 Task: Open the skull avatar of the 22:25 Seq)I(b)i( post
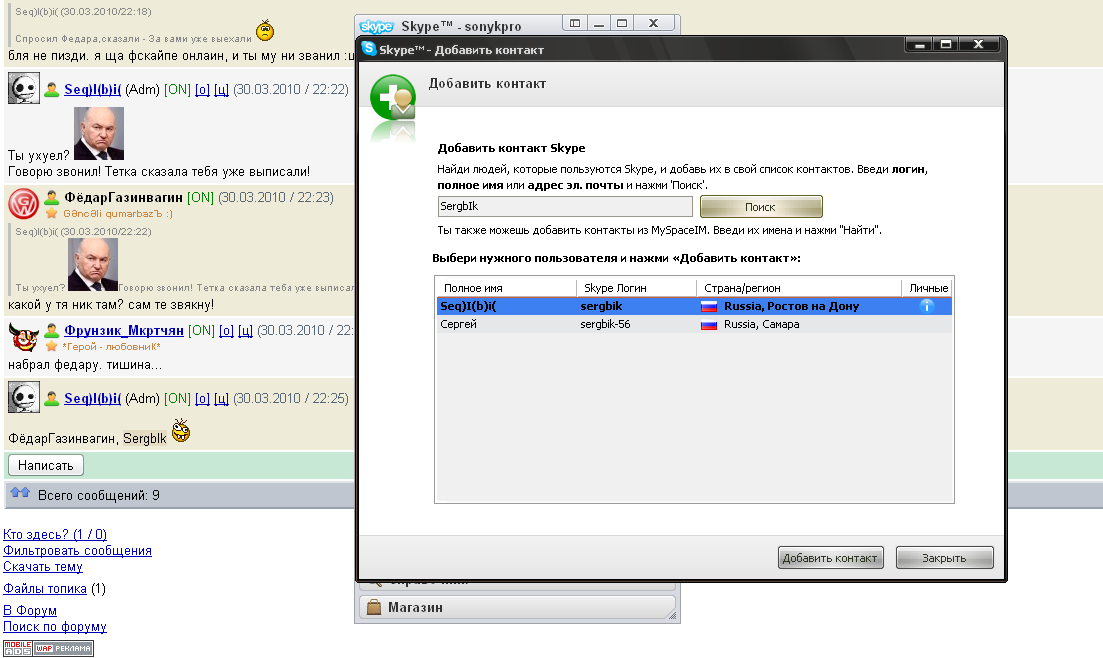coord(23,398)
